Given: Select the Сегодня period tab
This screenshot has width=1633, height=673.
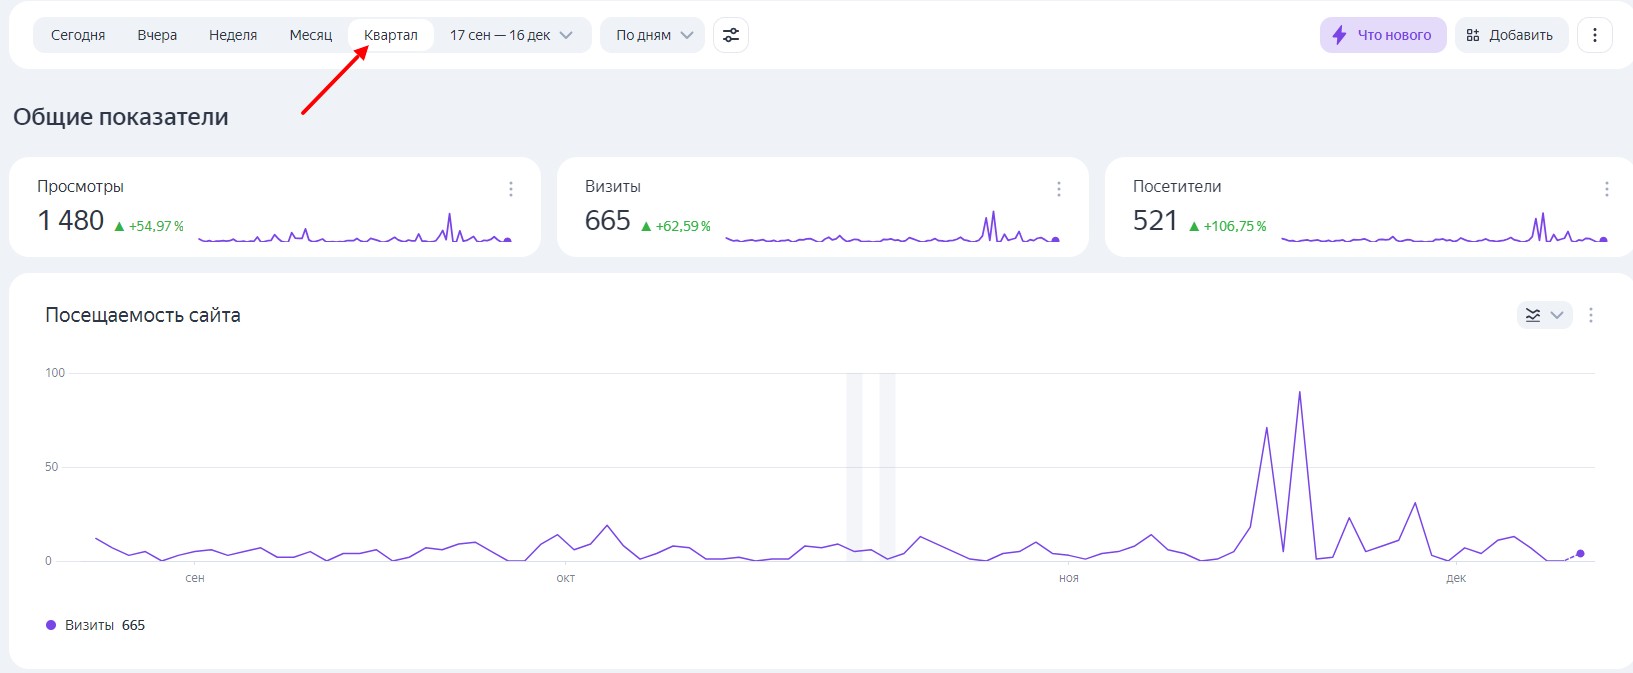Looking at the screenshot, I should click(x=78, y=35).
